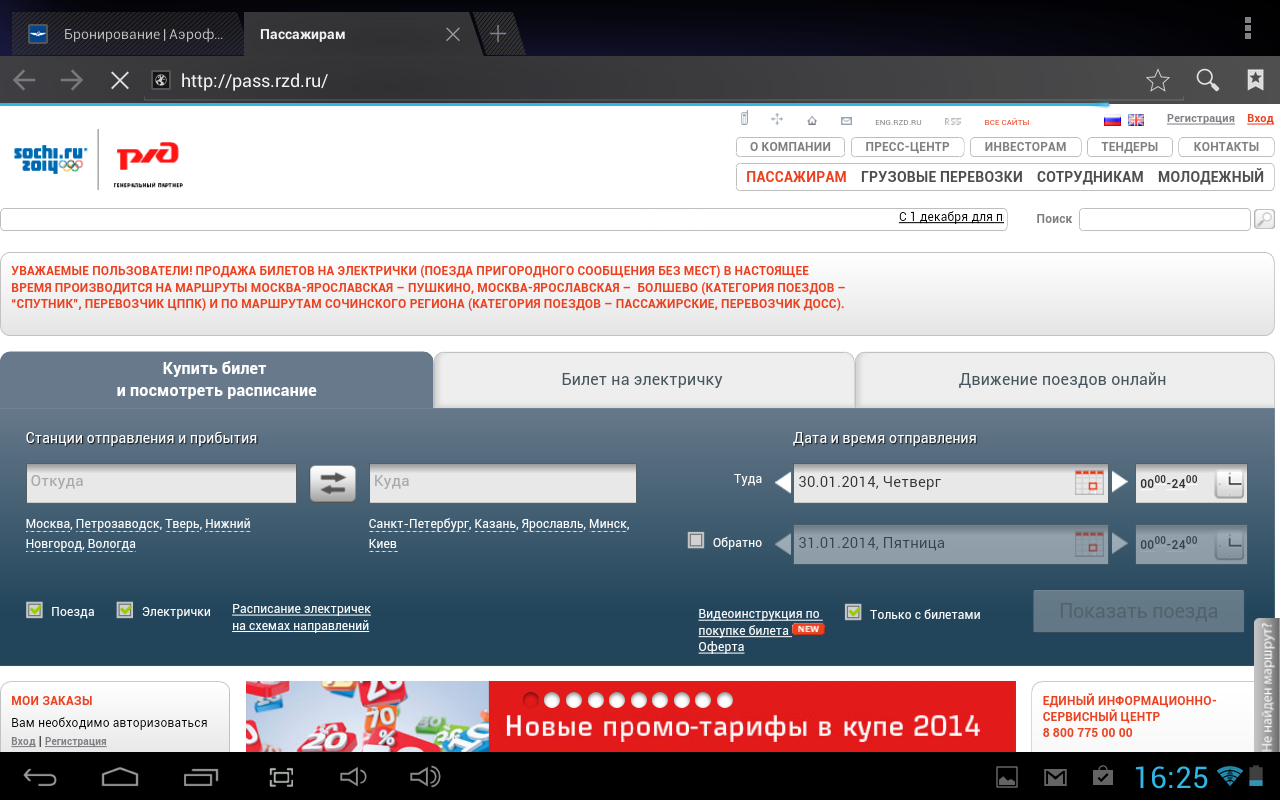The image size is (1280, 800).
Task: Open clock picker for Туда time
Action: tap(1229, 483)
